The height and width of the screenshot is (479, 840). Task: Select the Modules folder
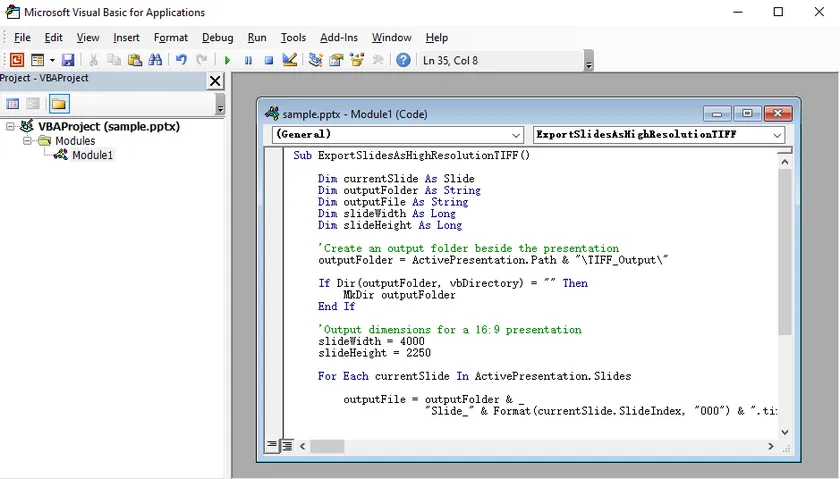[75, 141]
